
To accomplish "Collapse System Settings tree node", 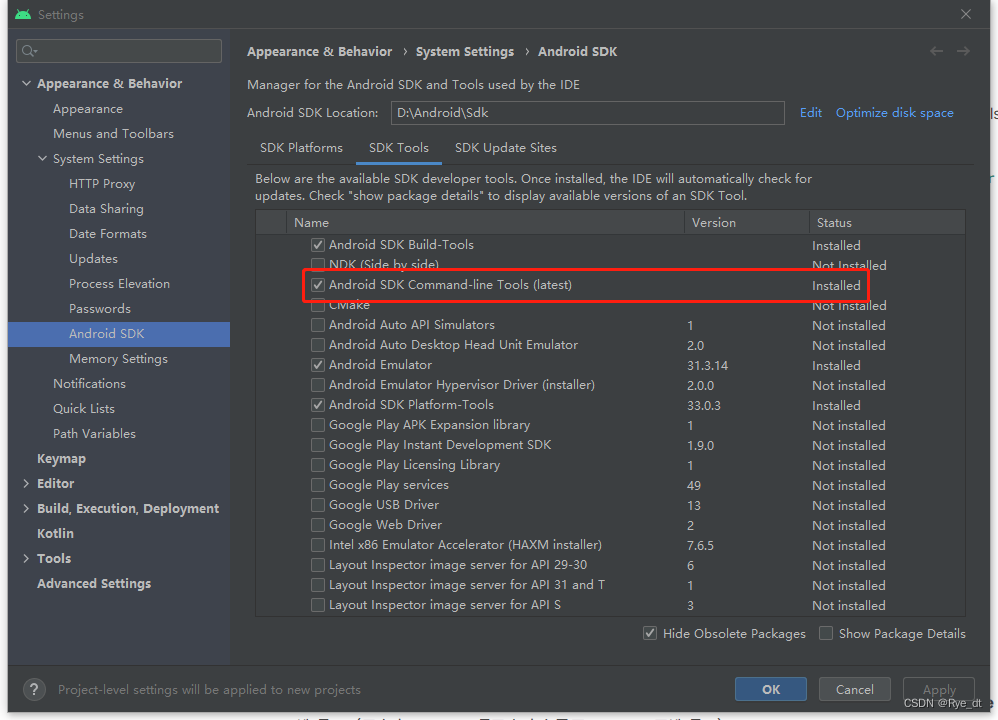I will pos(42,159).
